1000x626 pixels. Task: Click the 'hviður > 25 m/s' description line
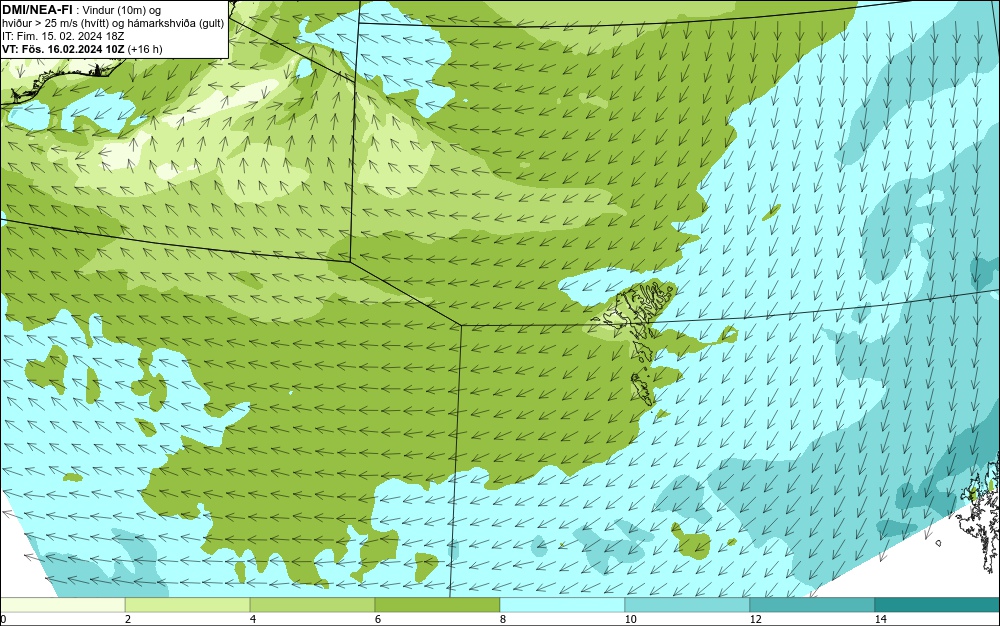[x=113, y=23]
